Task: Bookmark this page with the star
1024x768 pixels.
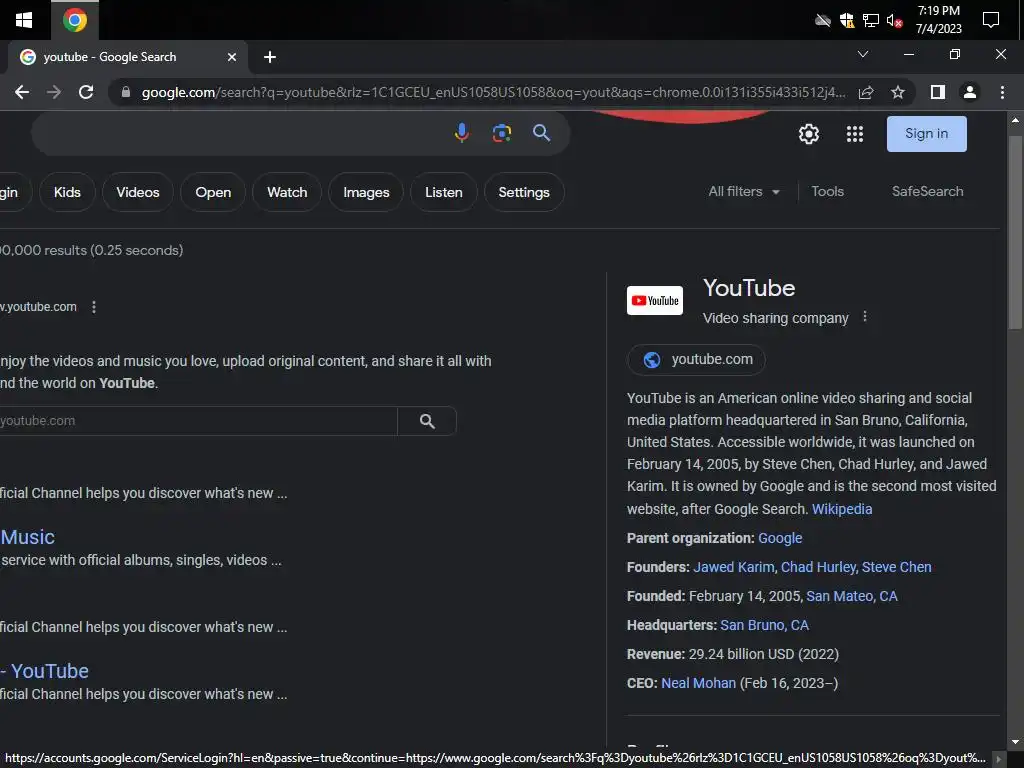Action: [x=898, y=92]
